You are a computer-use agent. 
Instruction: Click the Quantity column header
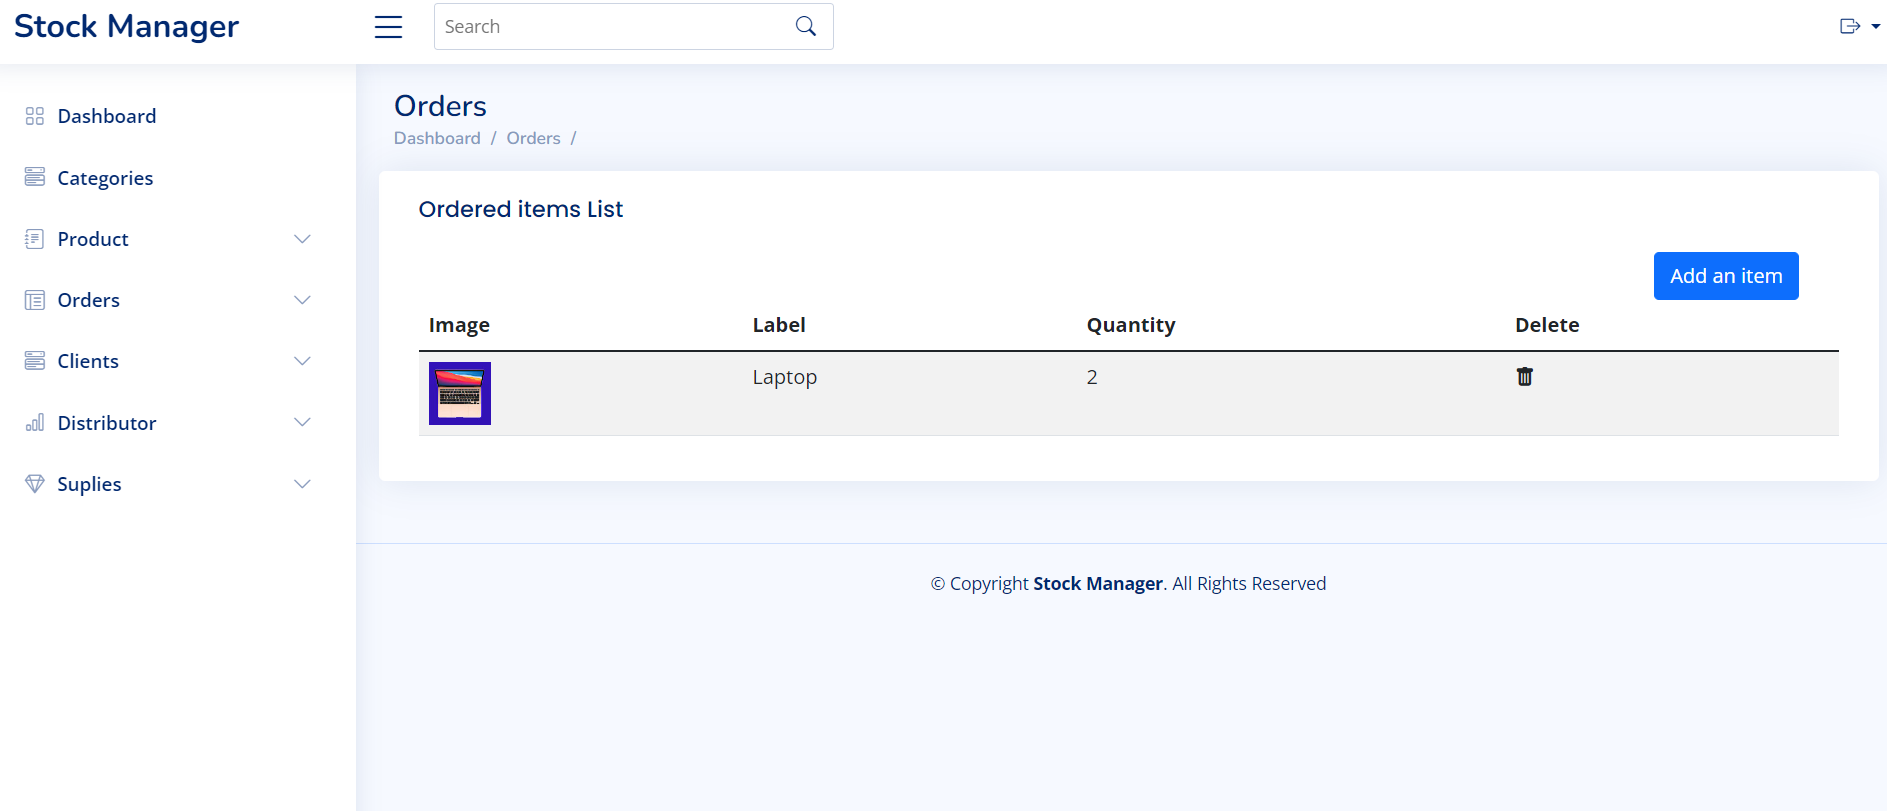coord(1131,325)
